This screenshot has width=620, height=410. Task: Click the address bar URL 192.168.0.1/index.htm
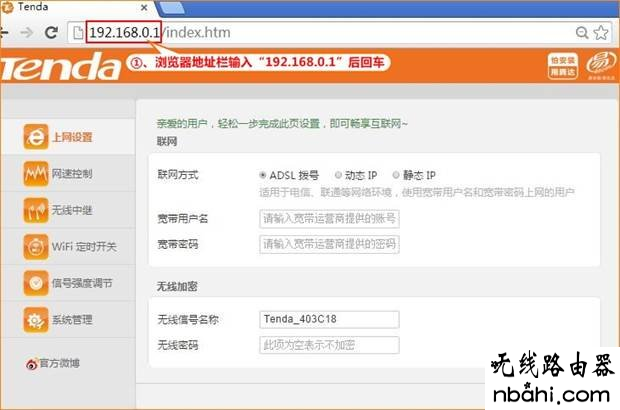(x=160, y=32)
